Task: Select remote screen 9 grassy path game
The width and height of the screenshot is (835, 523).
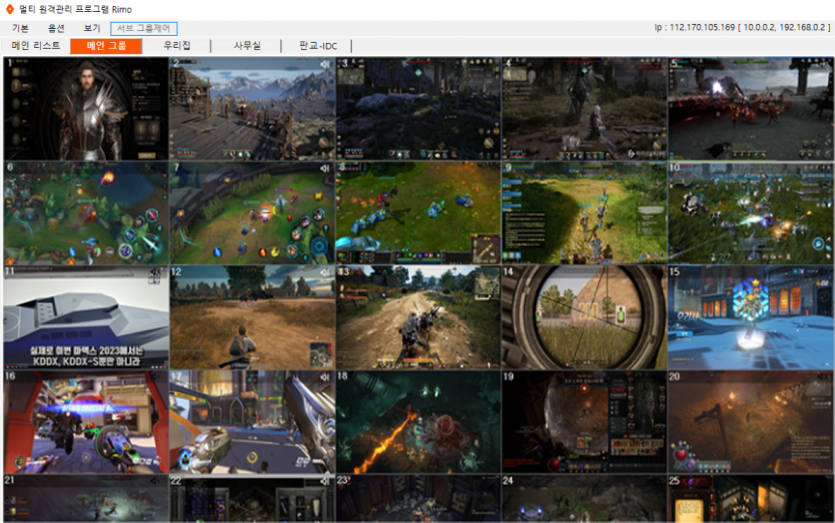Action: tap(585, 213)
